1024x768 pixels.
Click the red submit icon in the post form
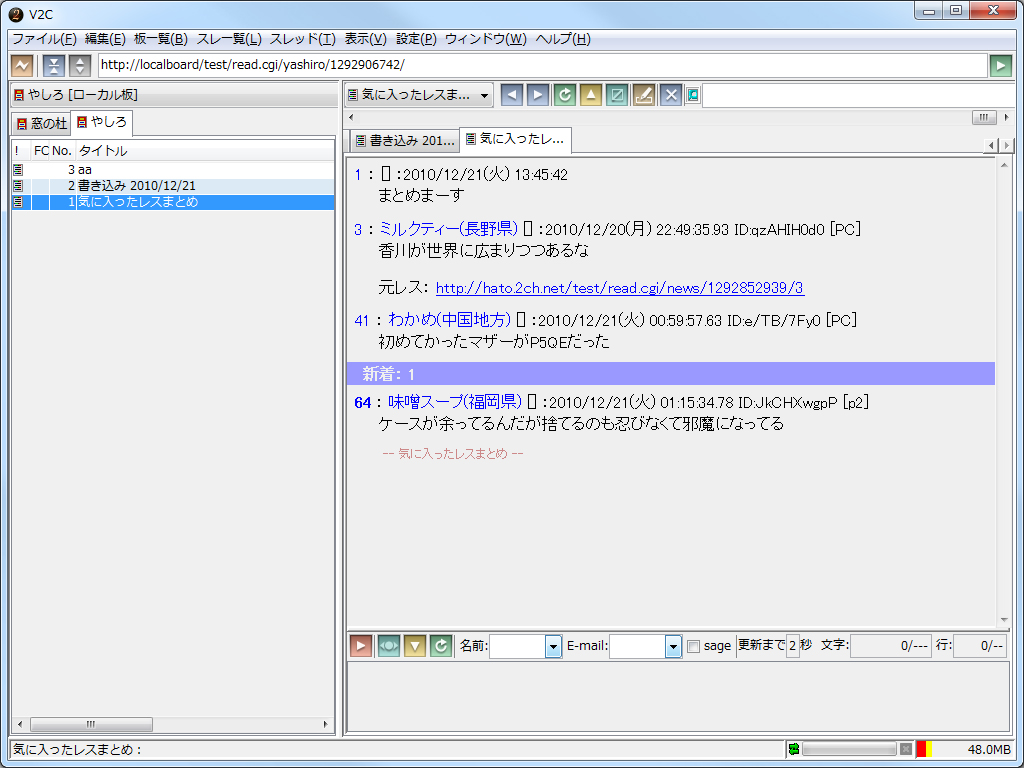361,646
